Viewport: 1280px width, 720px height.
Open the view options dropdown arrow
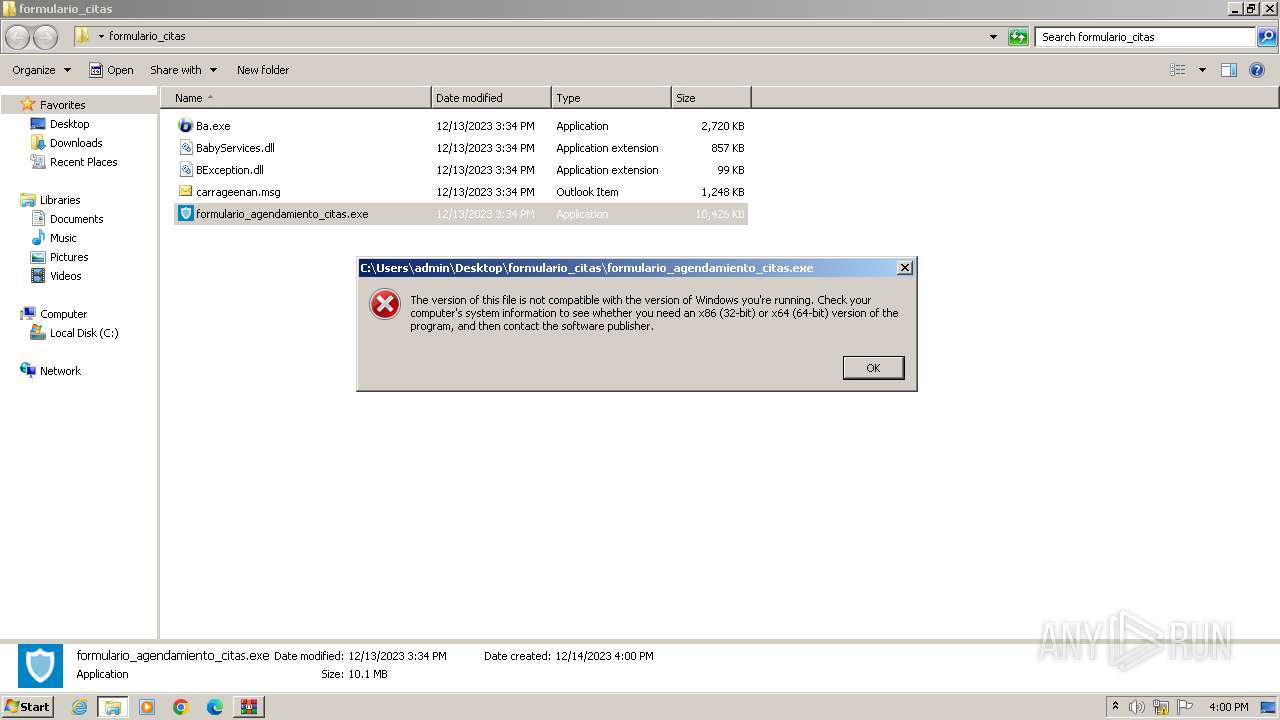(1202, 70)
